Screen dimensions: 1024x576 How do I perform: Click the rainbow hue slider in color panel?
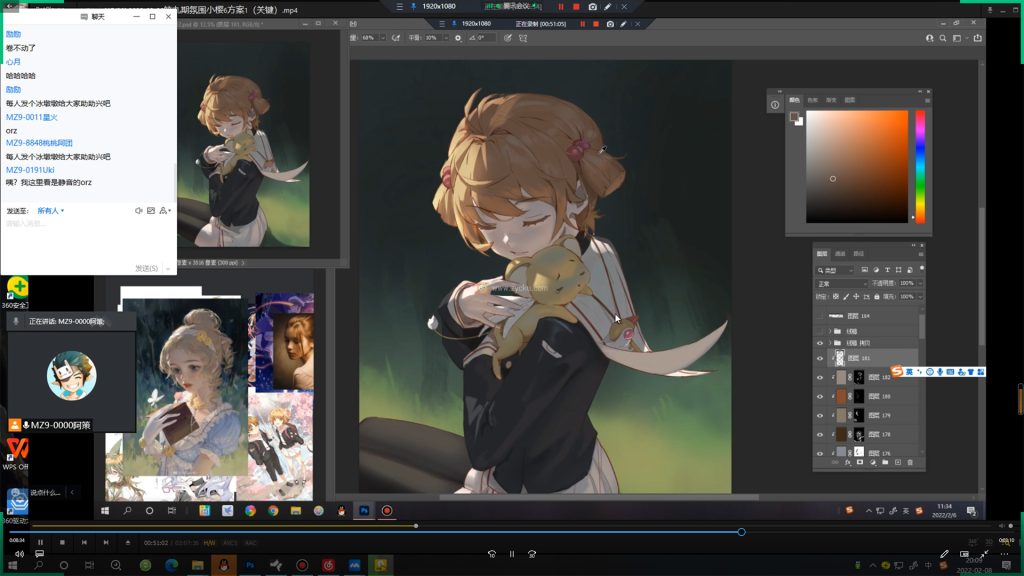coord(920,165)
